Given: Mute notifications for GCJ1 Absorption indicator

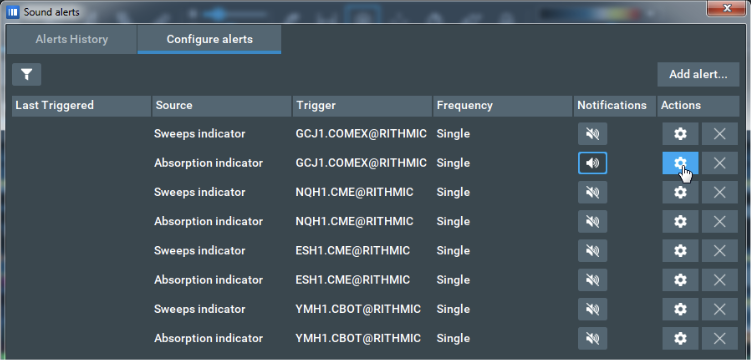Looking at the screenshot, I should point(592,163).
